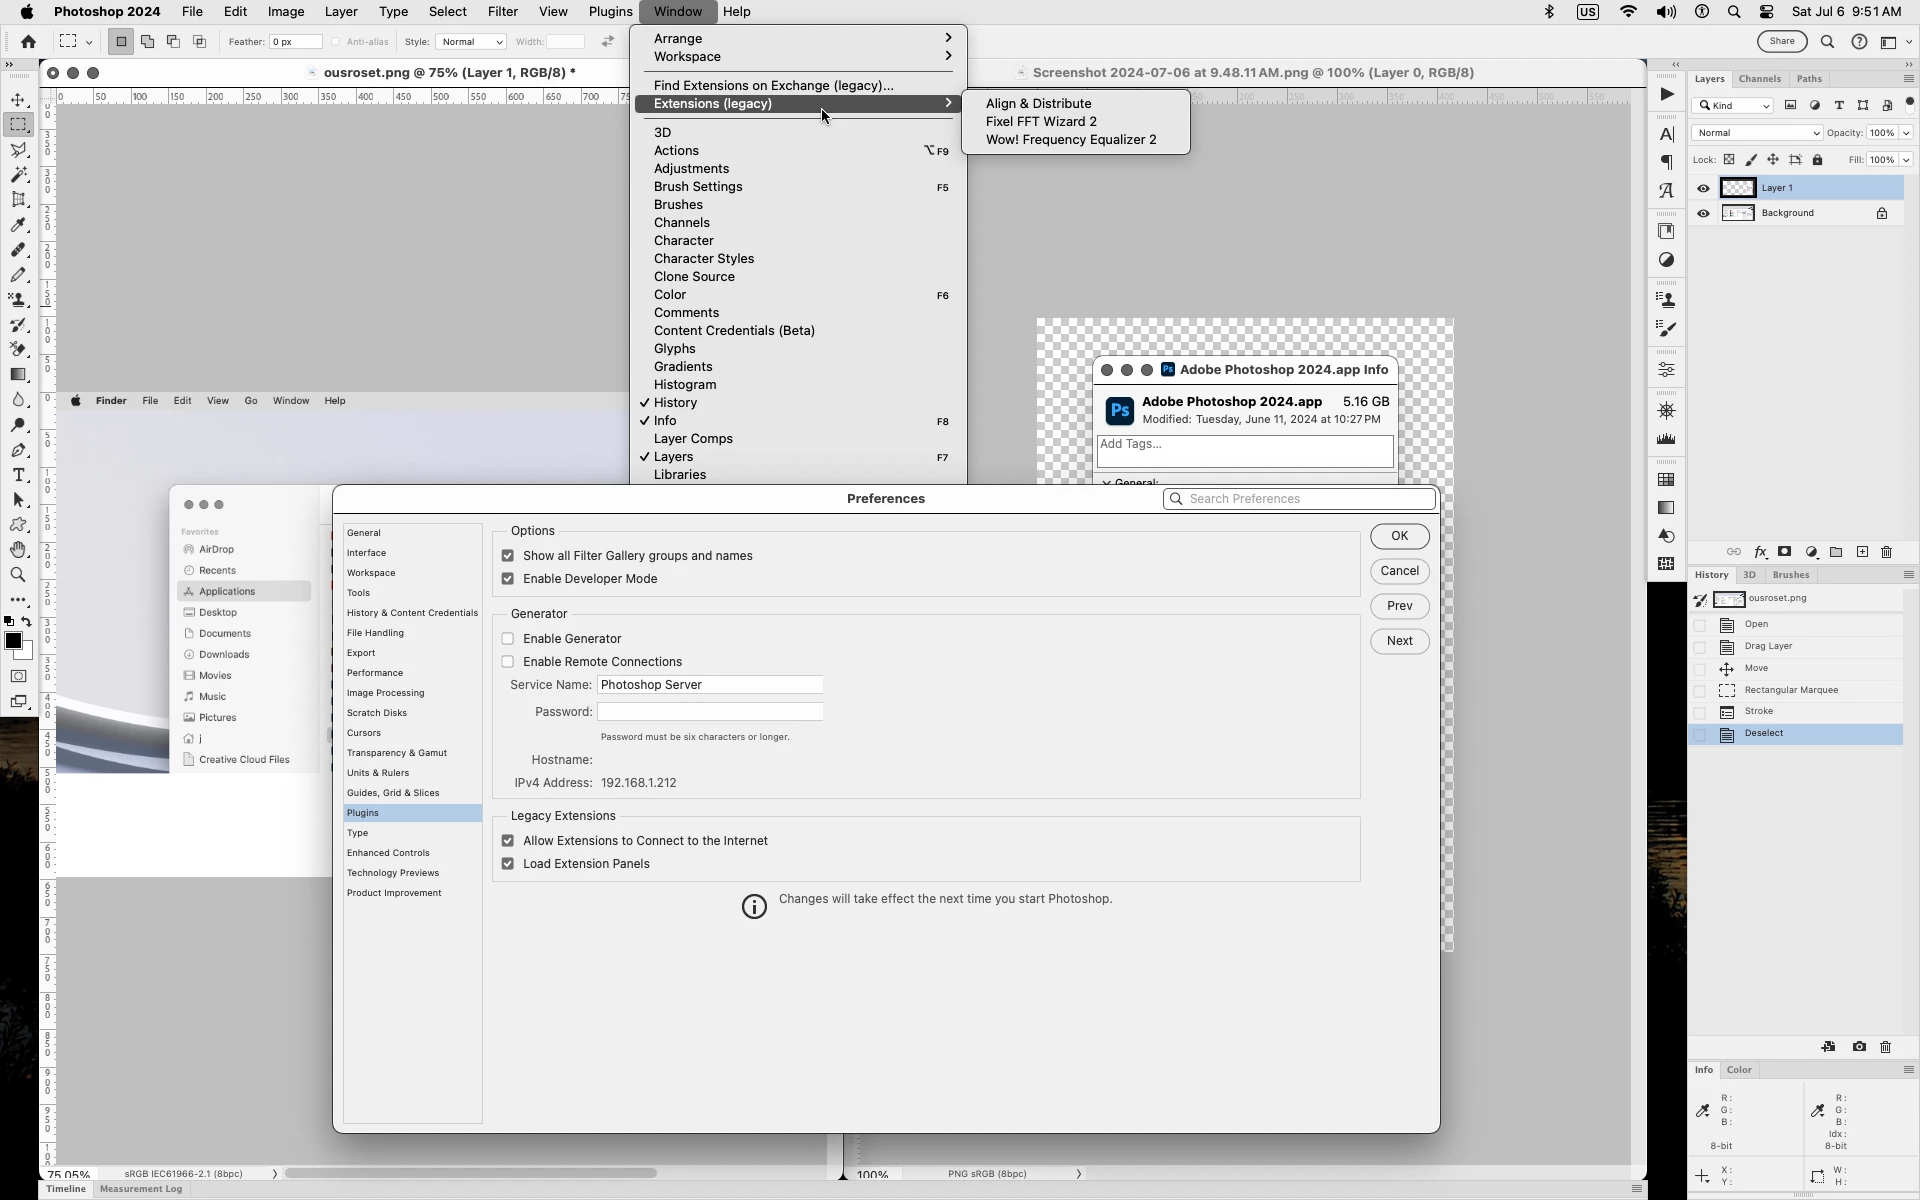Select the Zoom tool
Viewport: 1920px width, 1200px height.
pyautogui.click(x=18, y=575)
